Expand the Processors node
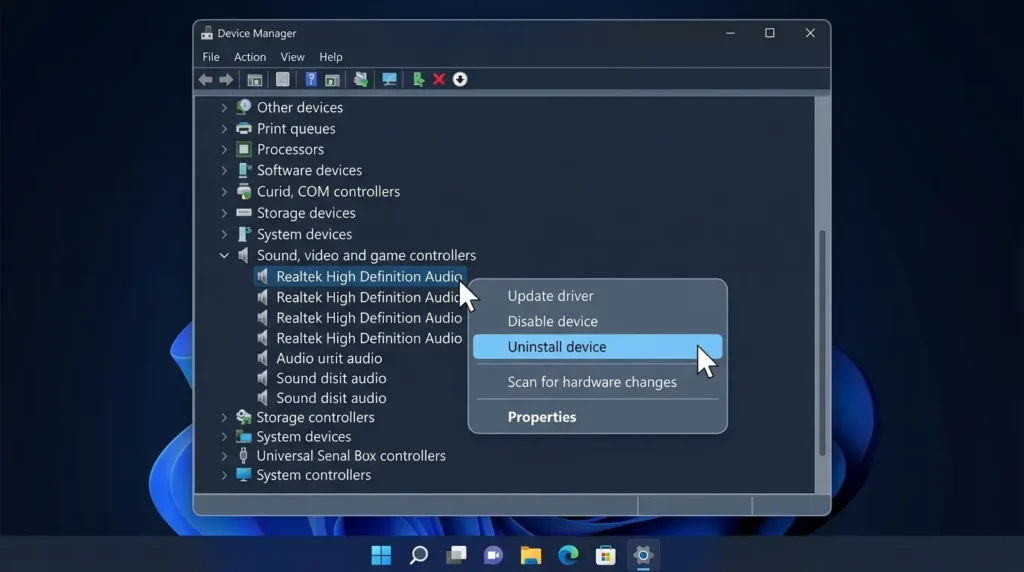Screen dimensions: 1024x572 pos(224,150)
